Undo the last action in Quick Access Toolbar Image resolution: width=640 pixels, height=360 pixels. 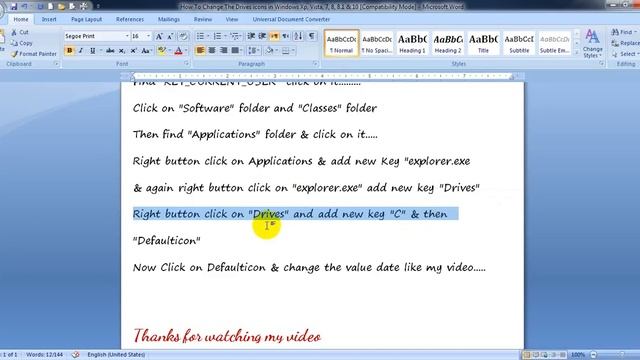(x=24, y=7)
